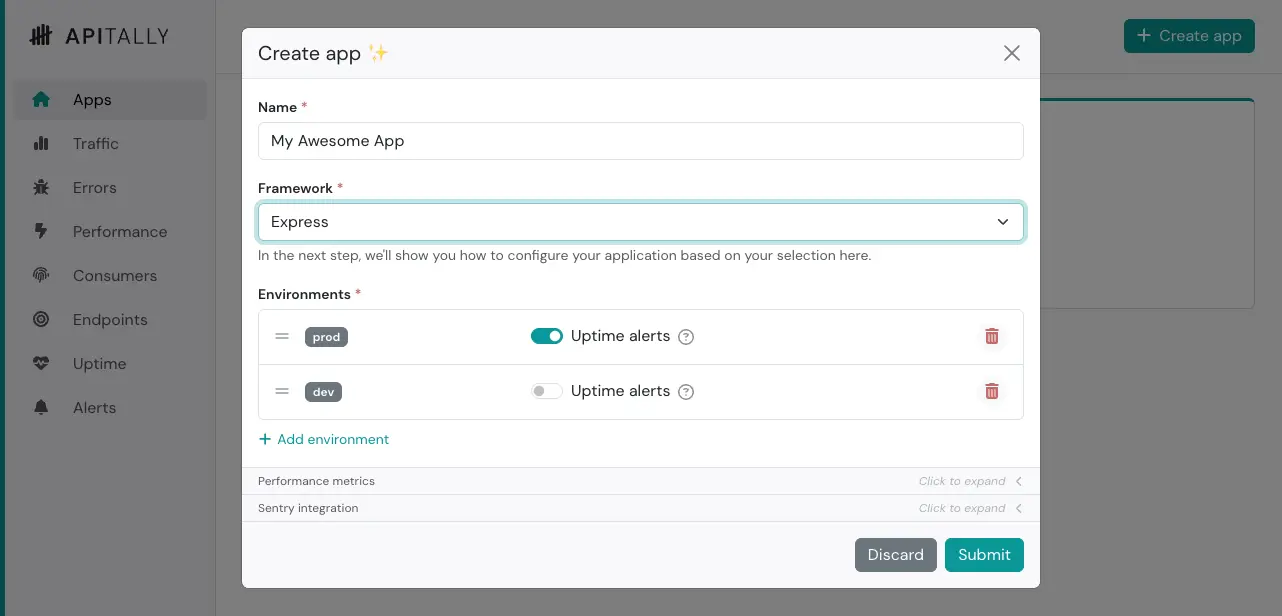Select the Alerts bell icon
The image size is (1282, 616).
41,407
